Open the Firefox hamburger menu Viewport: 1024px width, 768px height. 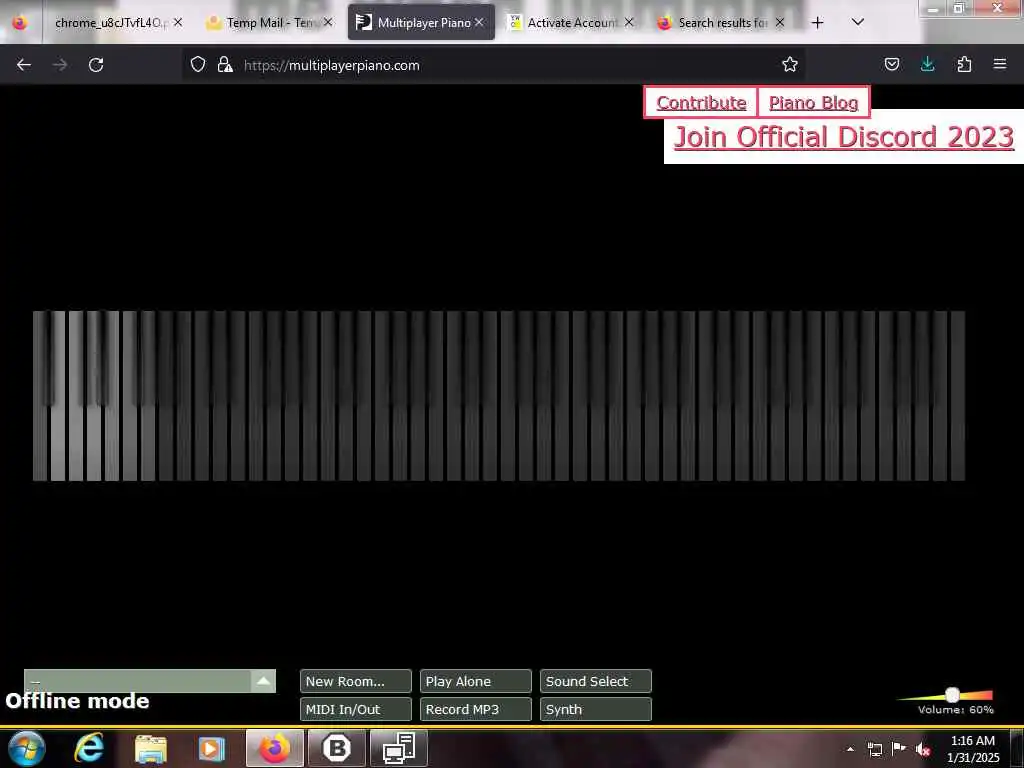(x=1000, y=64)
